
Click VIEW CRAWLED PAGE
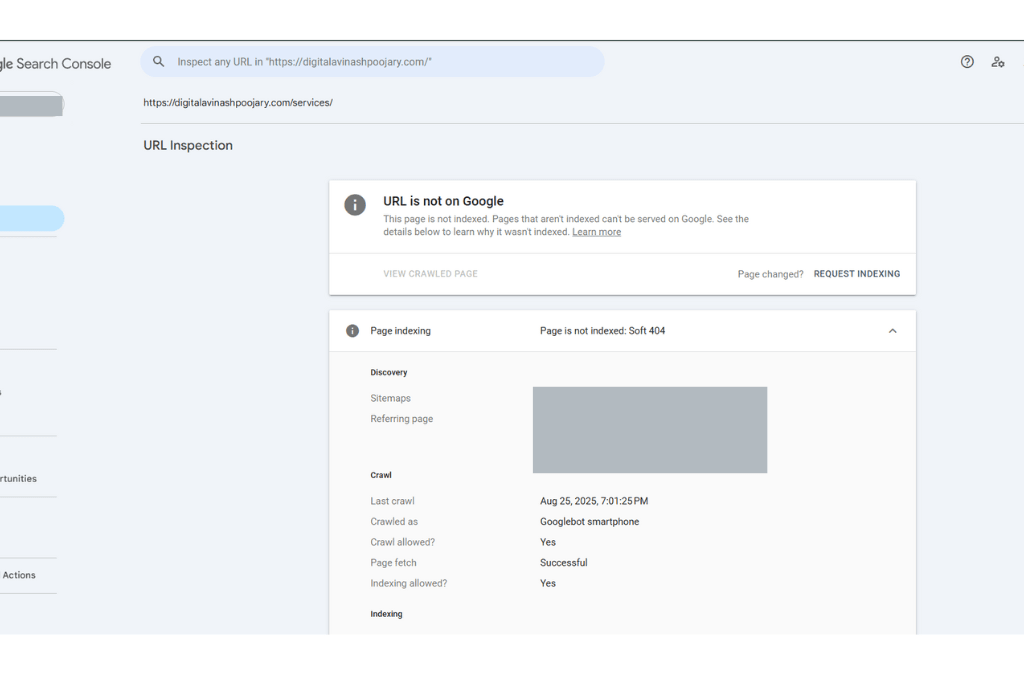(430, 273)
